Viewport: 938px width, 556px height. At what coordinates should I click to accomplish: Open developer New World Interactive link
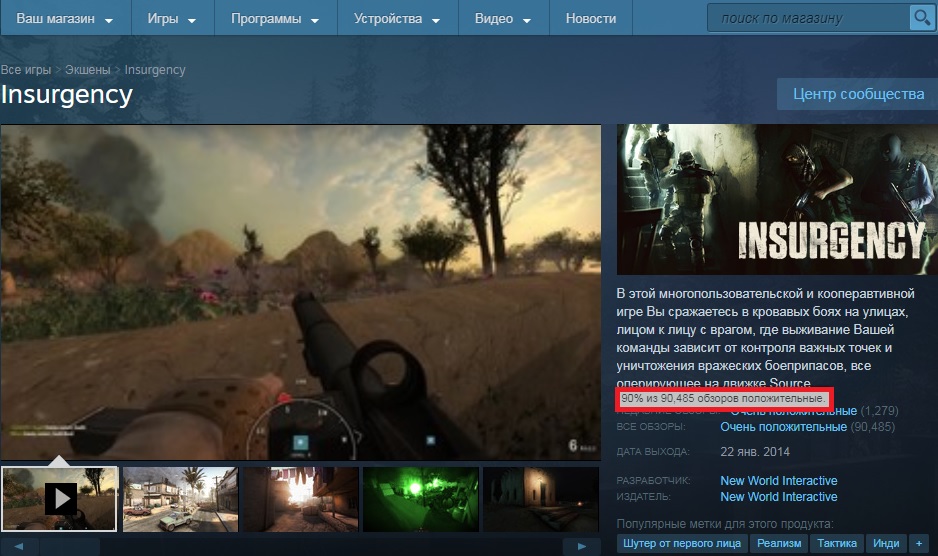(x=778, y=481)
